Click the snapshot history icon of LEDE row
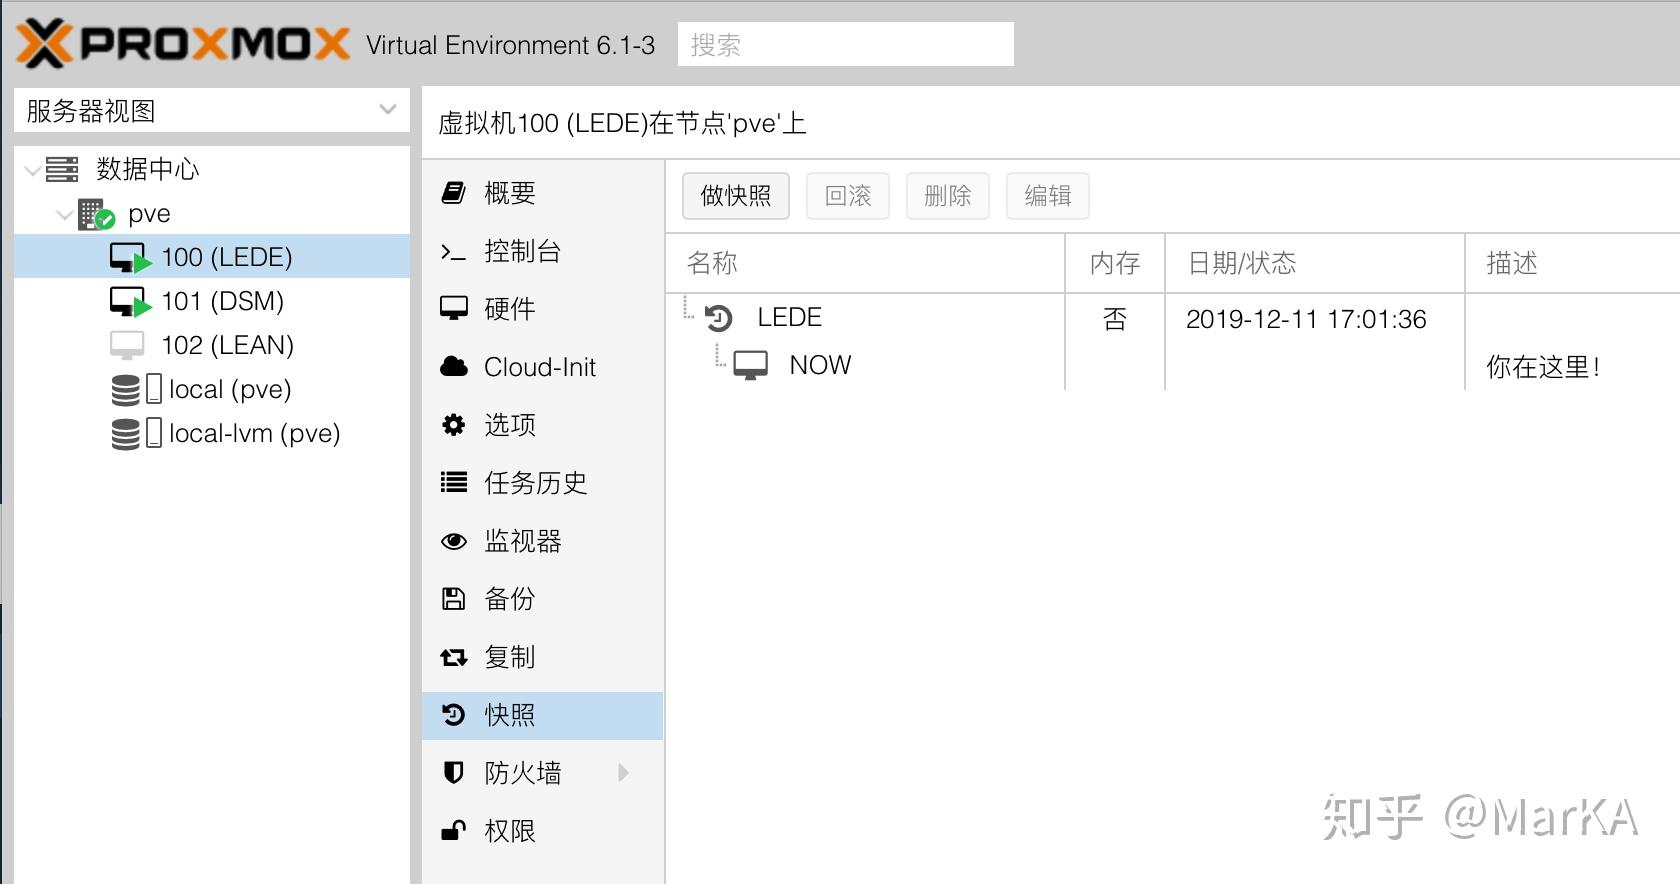1680x884 pixels. (719, 318)
